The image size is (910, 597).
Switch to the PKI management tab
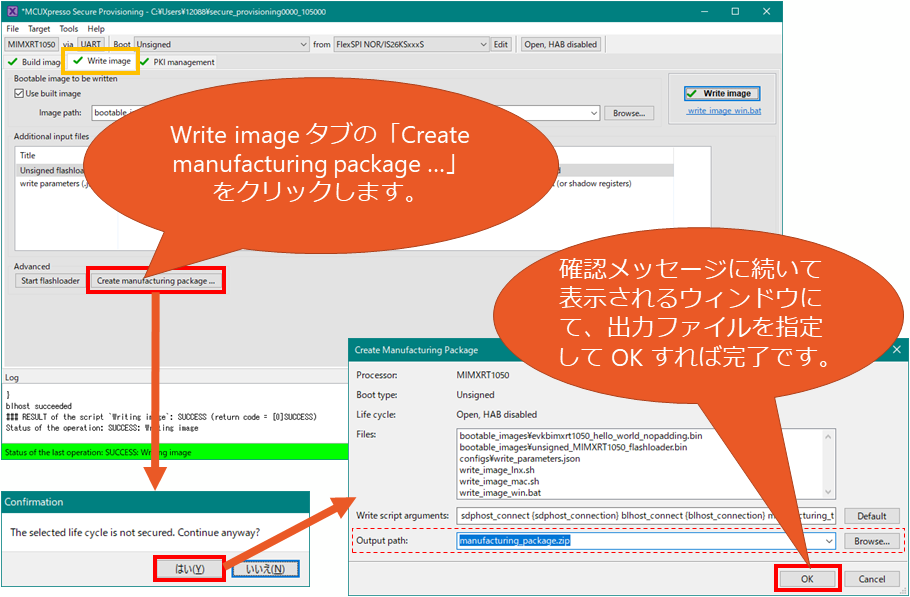point(177,62)
